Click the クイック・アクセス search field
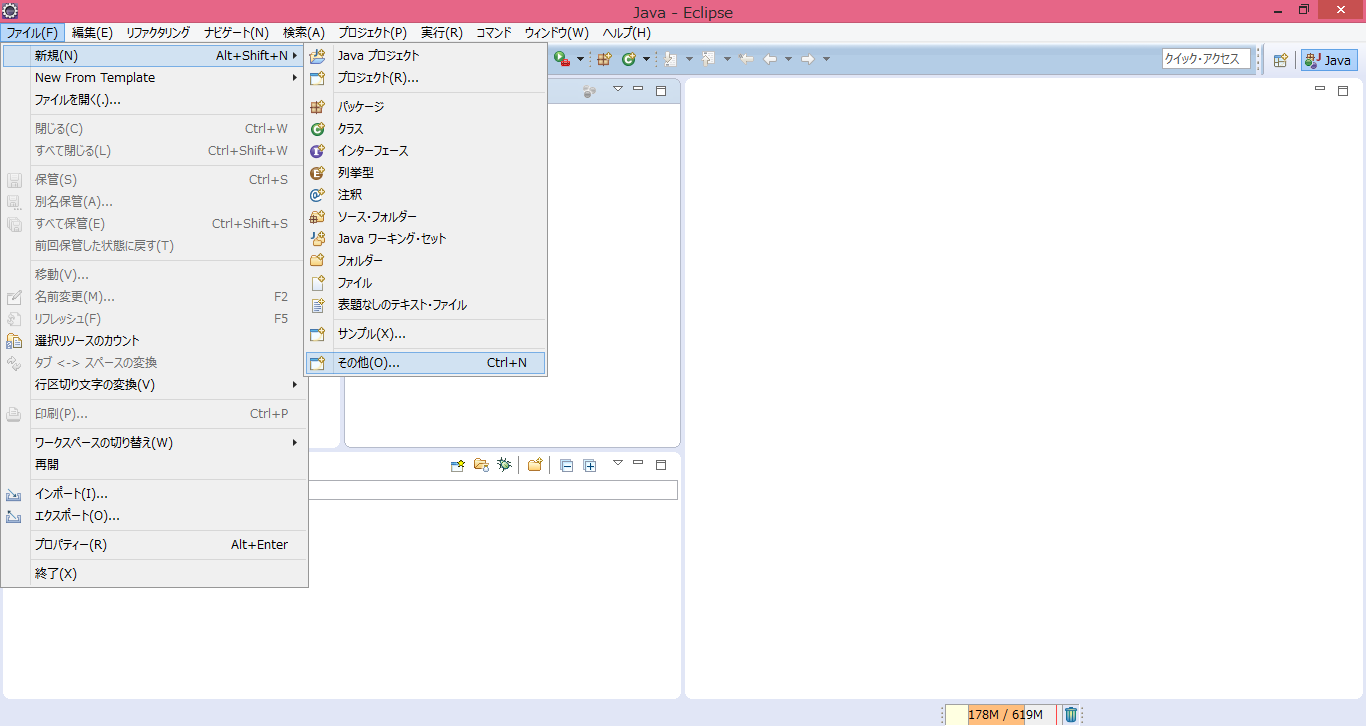 [x=1206, y=59]
